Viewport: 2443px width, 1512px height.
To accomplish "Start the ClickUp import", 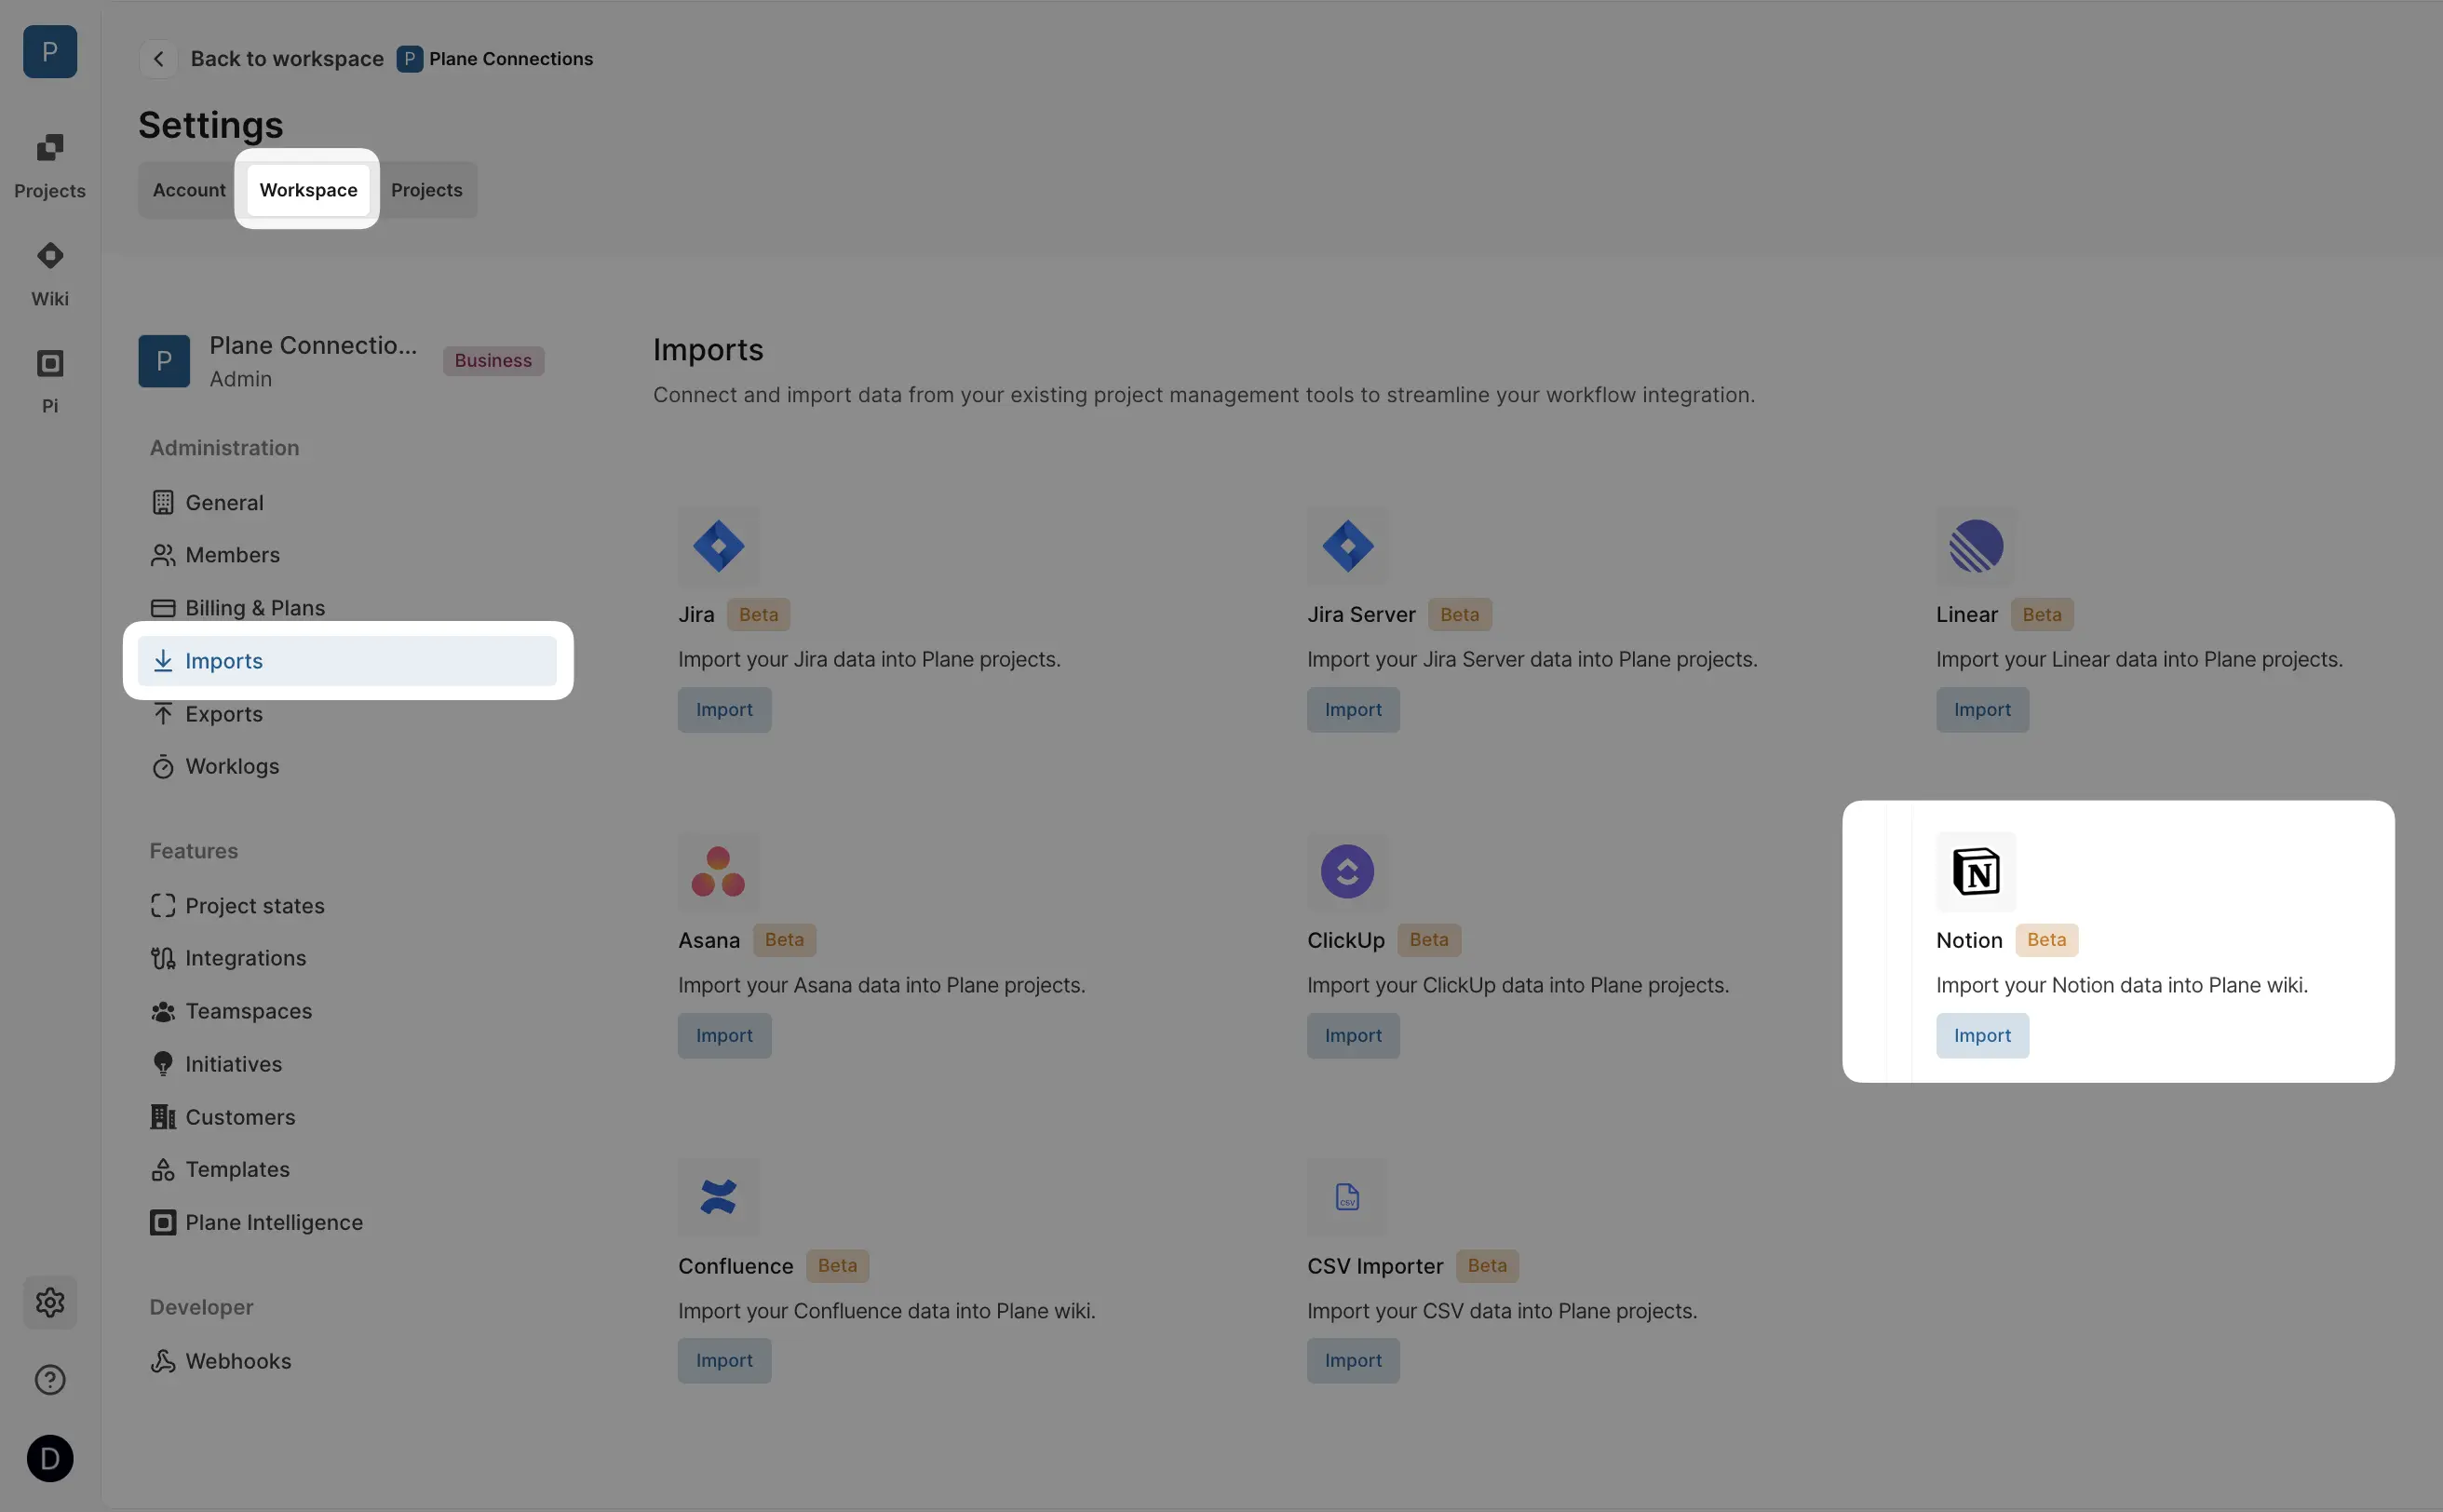I will 1353,1036.
